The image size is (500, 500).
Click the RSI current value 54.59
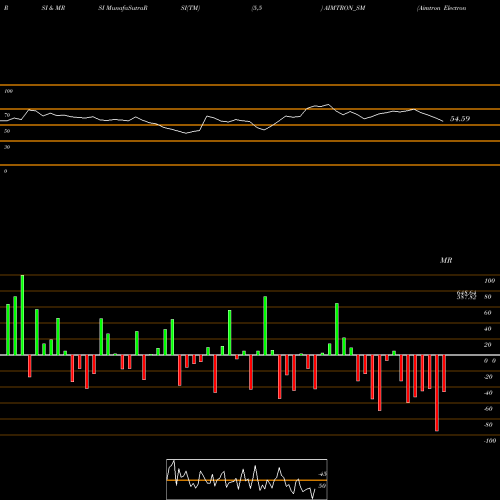click(x=460, y=119)
